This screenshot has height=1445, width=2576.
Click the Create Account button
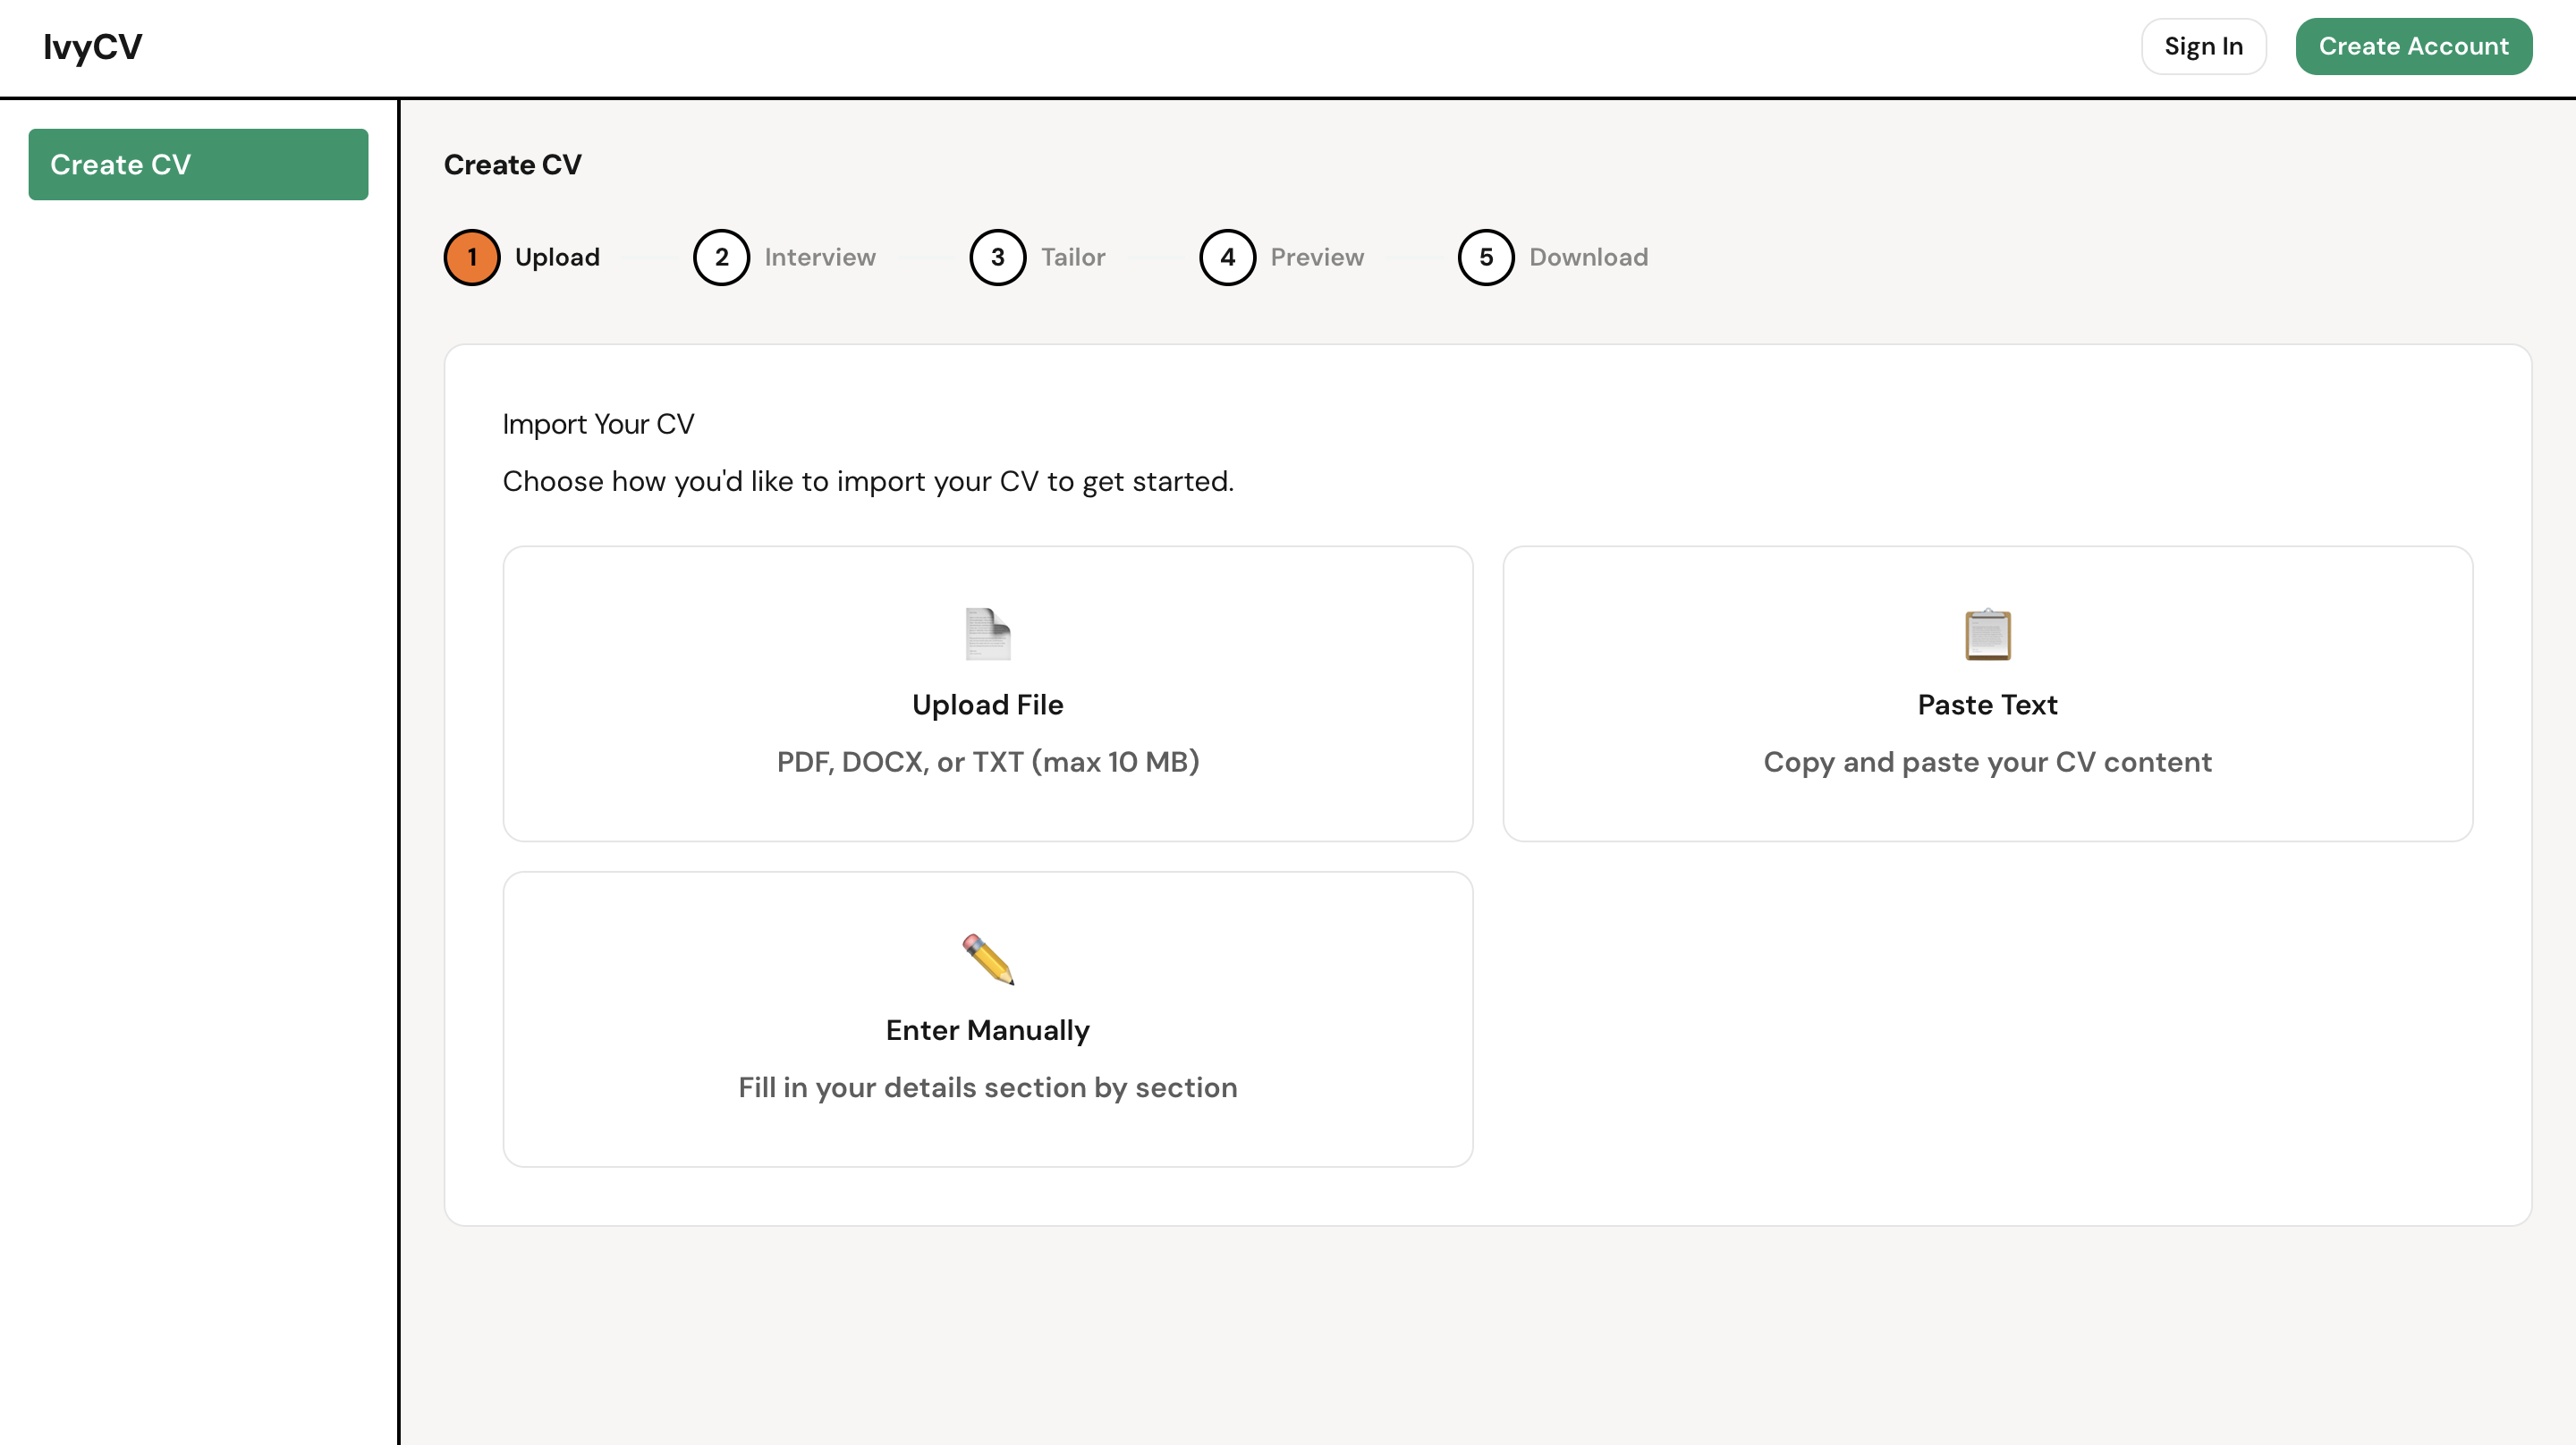[2413, 46]
